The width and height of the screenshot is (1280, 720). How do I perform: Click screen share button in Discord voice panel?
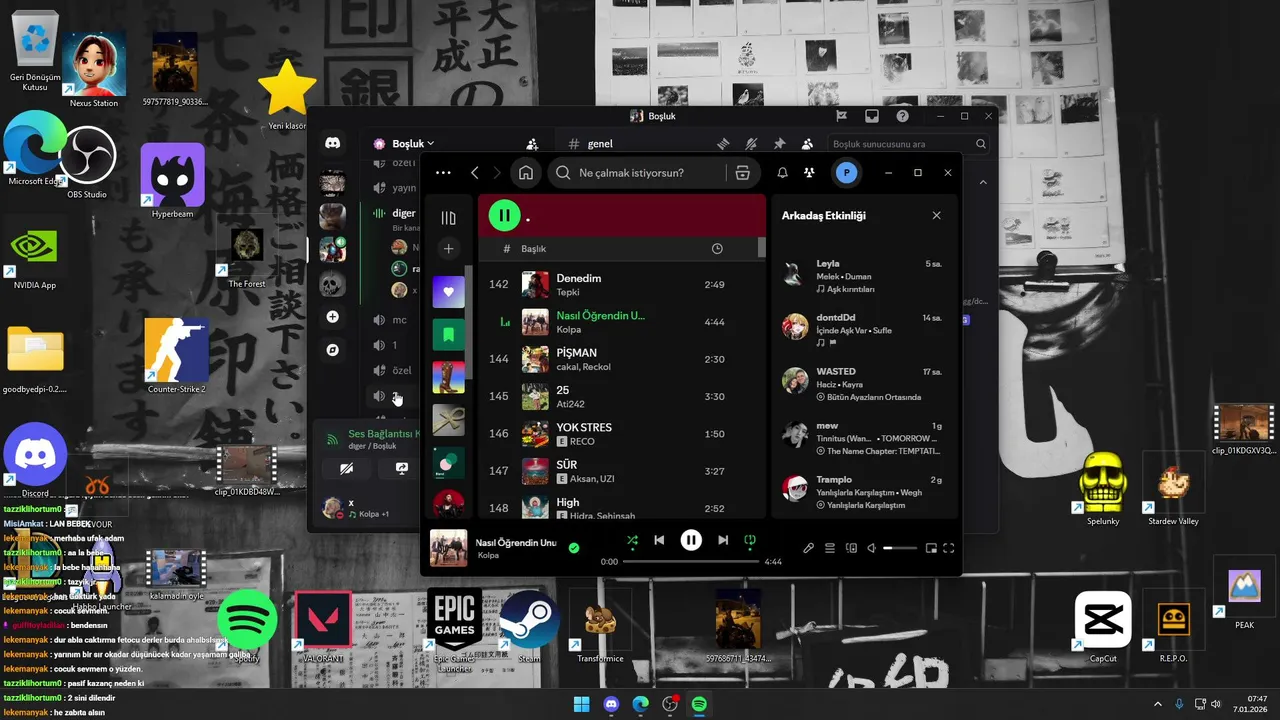pyautogui.click(x=401, y=468)
